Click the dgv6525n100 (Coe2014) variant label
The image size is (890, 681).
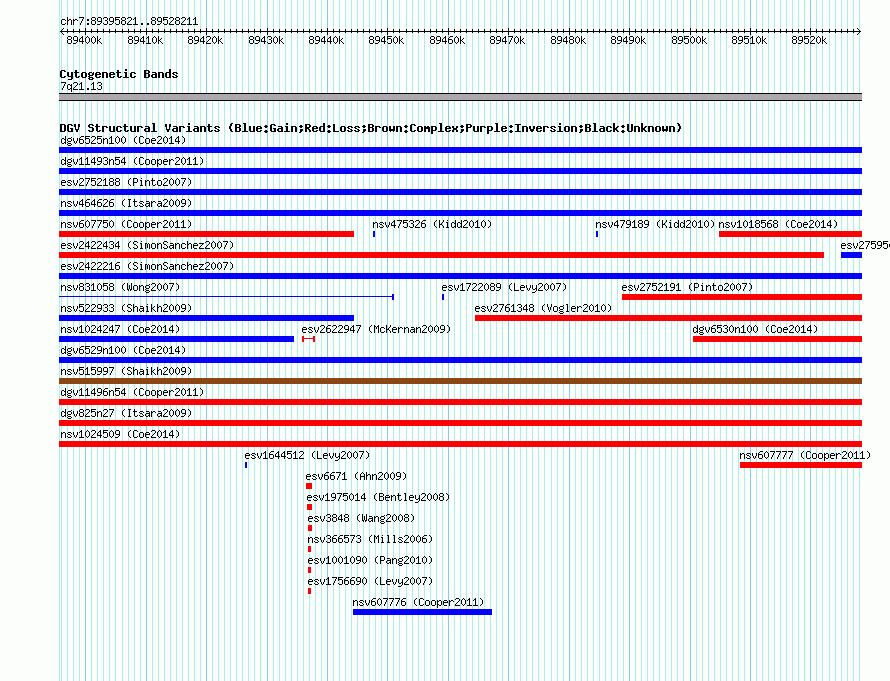123,140
